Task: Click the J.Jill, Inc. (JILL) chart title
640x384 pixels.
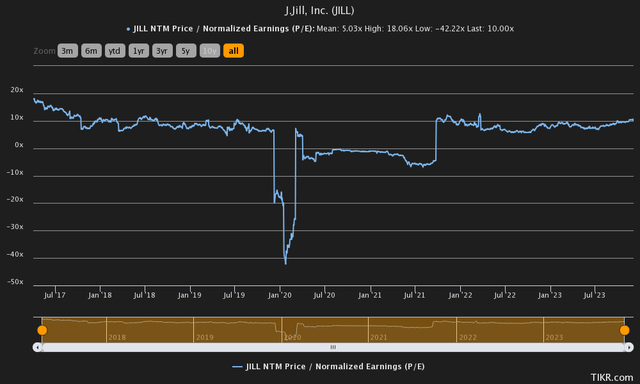Action: (320, 11)
